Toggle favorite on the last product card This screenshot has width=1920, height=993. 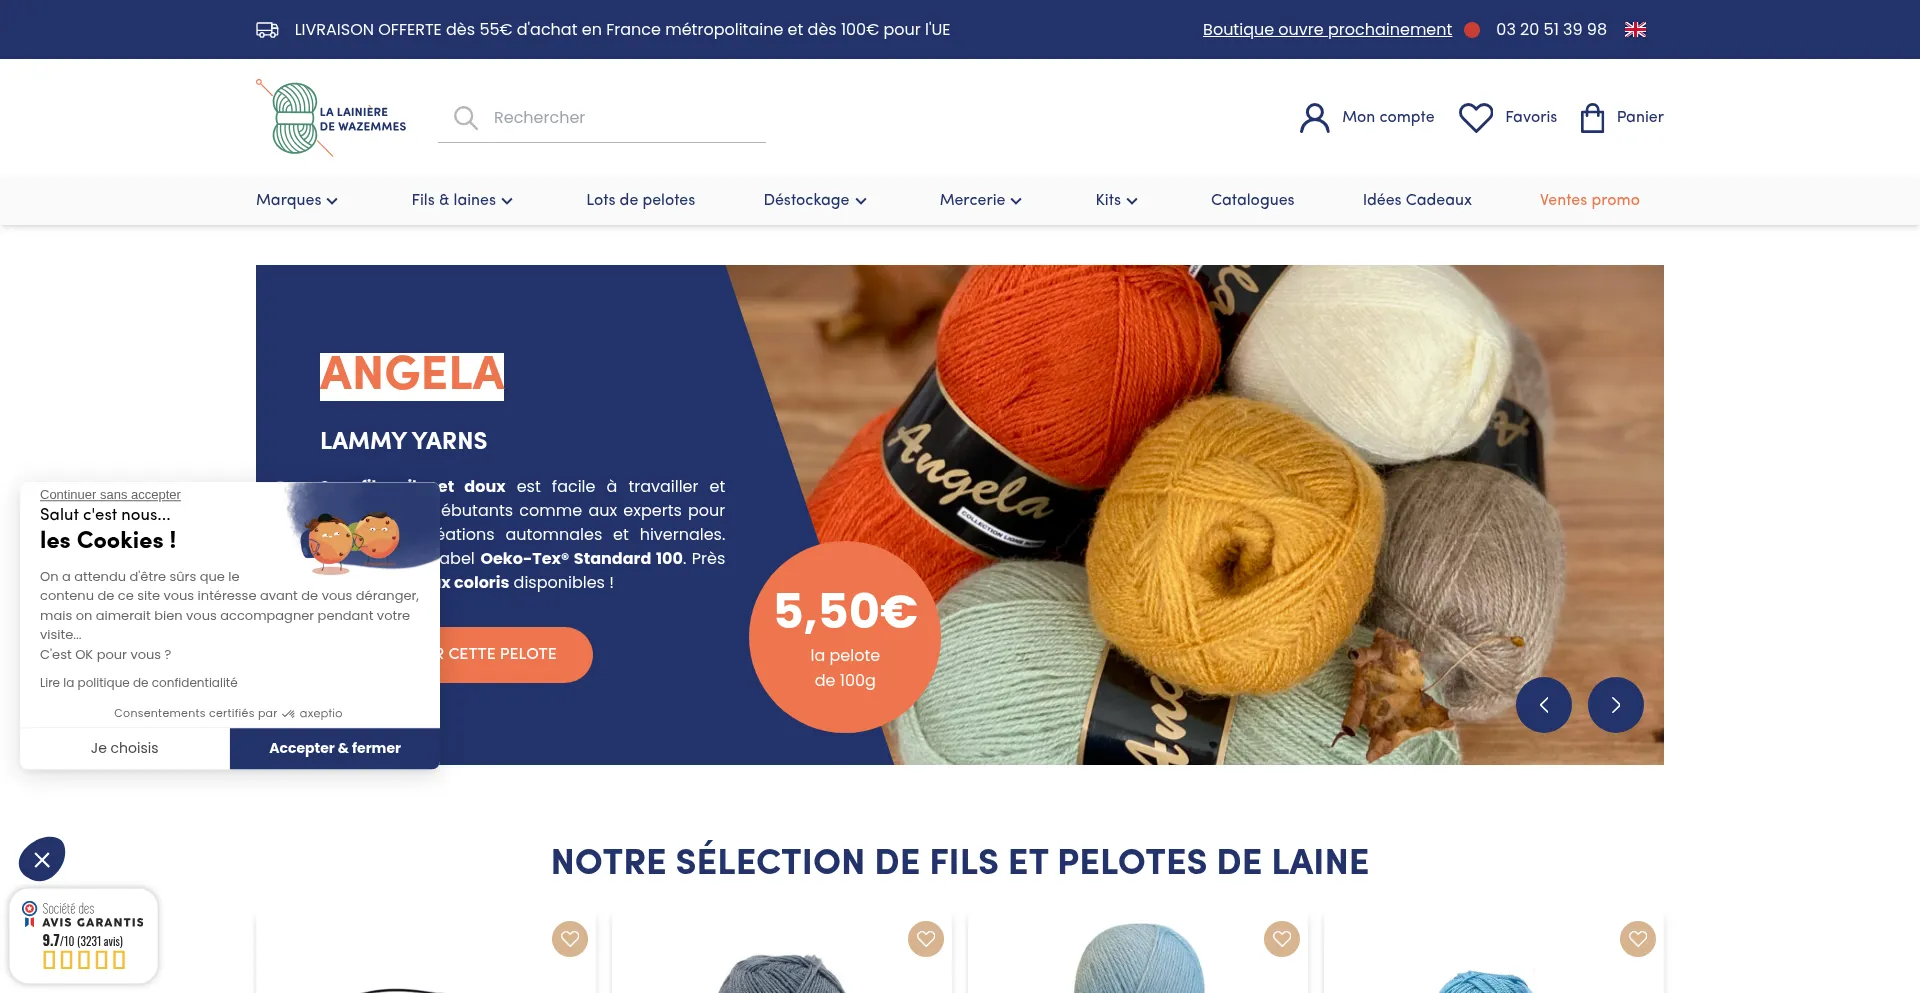click(1638, 939)
